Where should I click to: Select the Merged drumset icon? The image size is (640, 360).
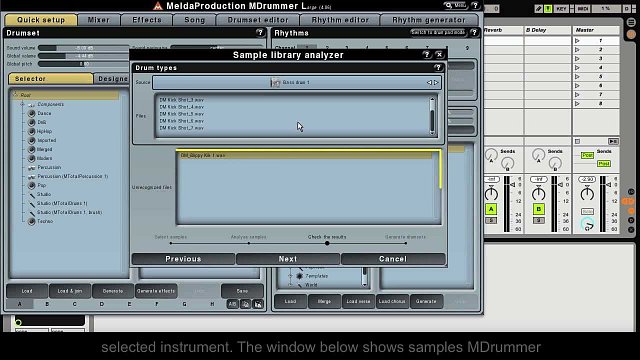pyautogui.click(x=31, y=149)
